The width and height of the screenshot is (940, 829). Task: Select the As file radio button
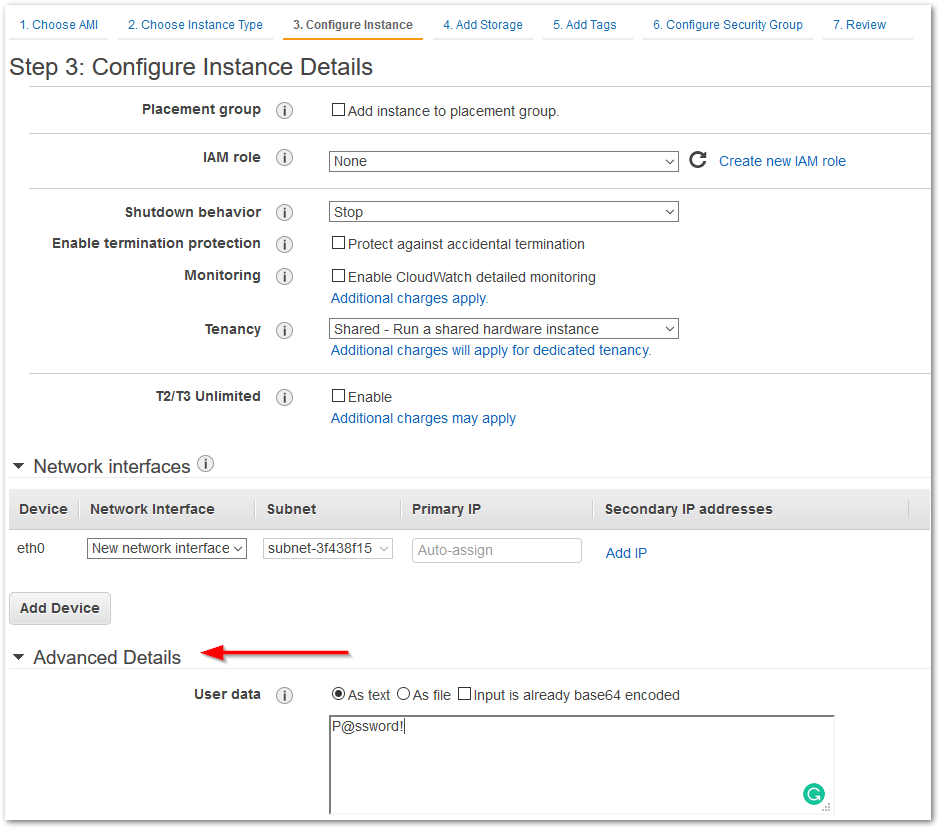coord(404,694)
